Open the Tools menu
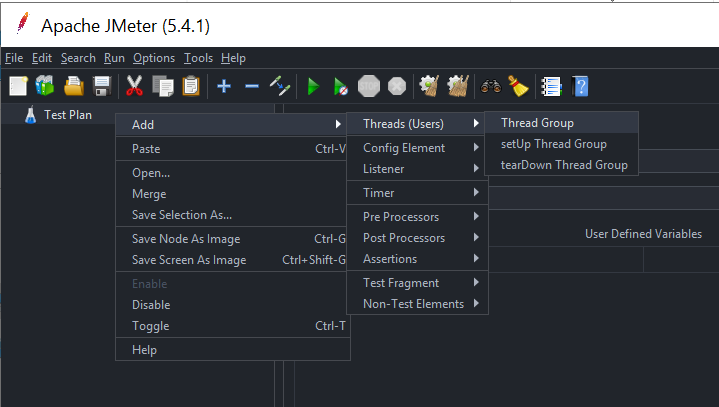The image size is (719, 407). [x=198, y=58]
